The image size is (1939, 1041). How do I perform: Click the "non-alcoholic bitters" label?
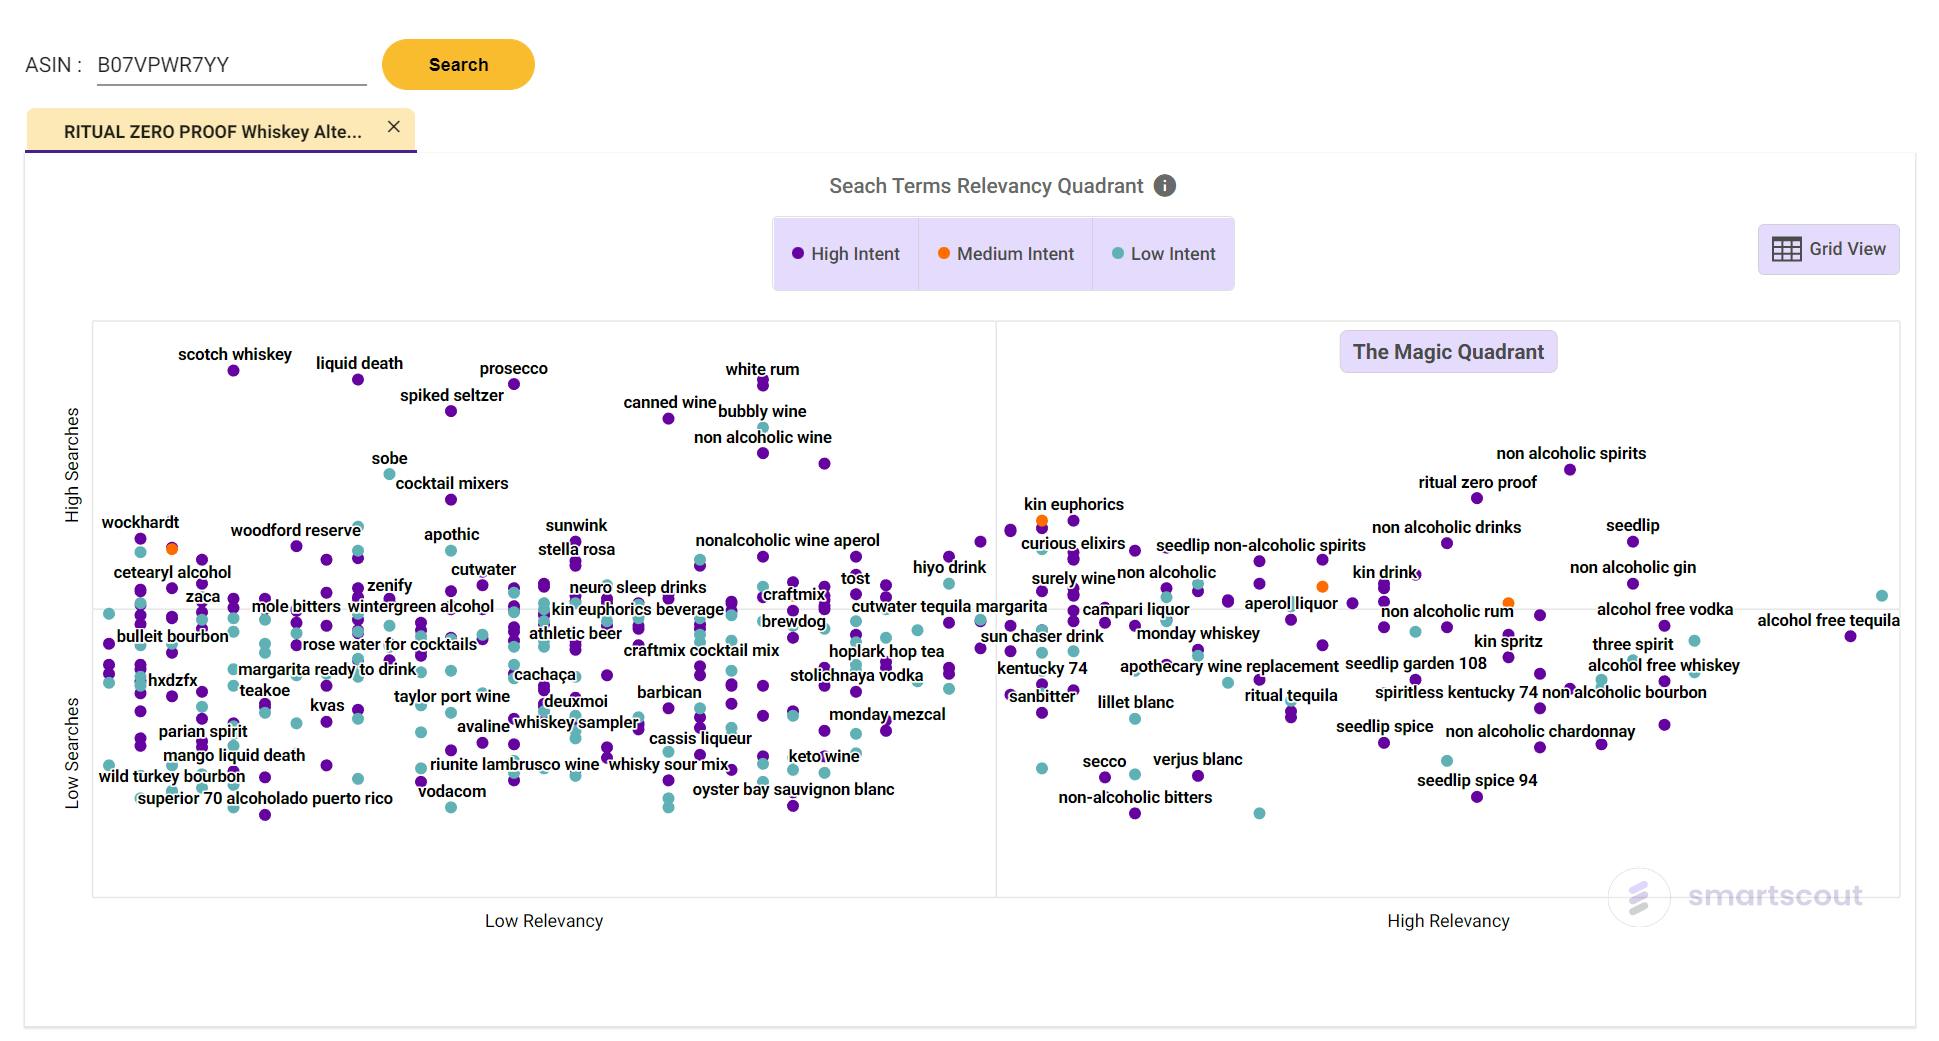(x=1135, y=797)
